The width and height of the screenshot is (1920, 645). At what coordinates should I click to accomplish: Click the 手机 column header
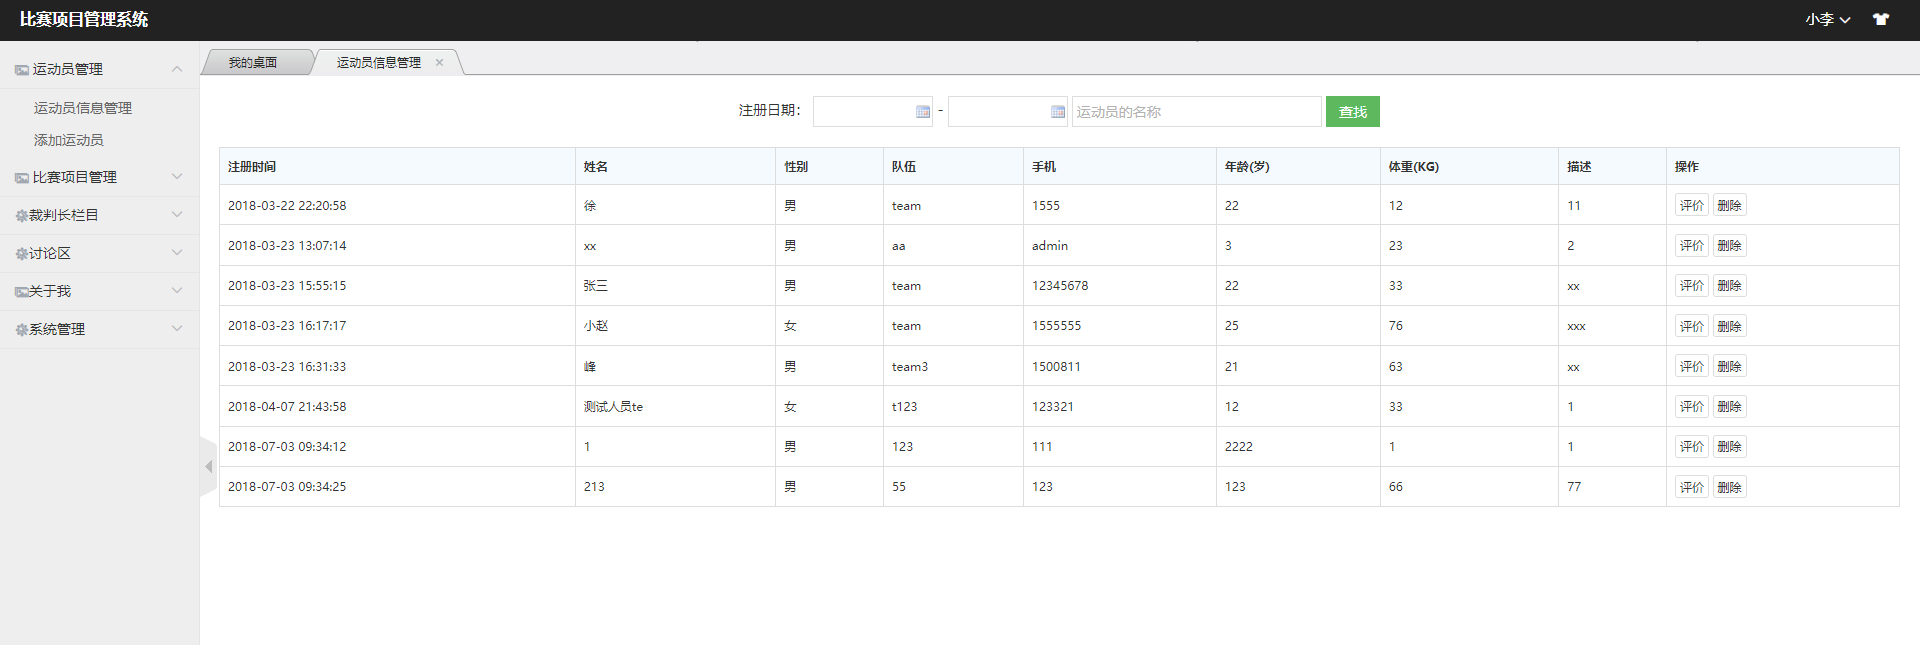click(x=1120, y=167)
